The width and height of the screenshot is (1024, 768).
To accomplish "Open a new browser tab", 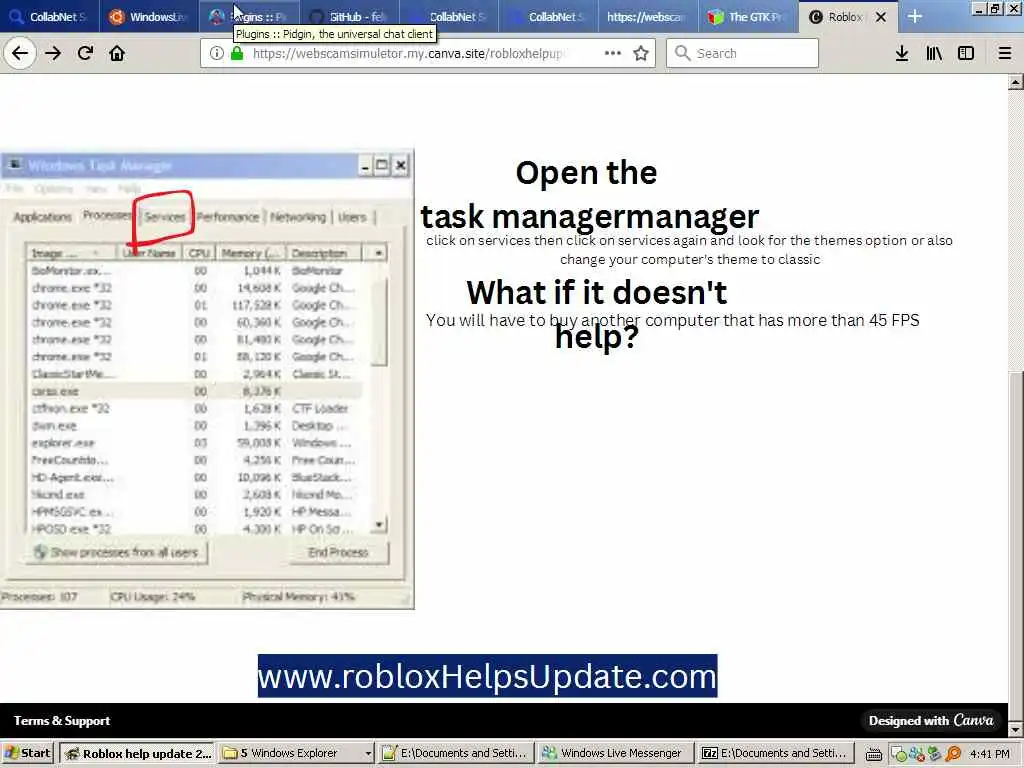I will [915, 17].
